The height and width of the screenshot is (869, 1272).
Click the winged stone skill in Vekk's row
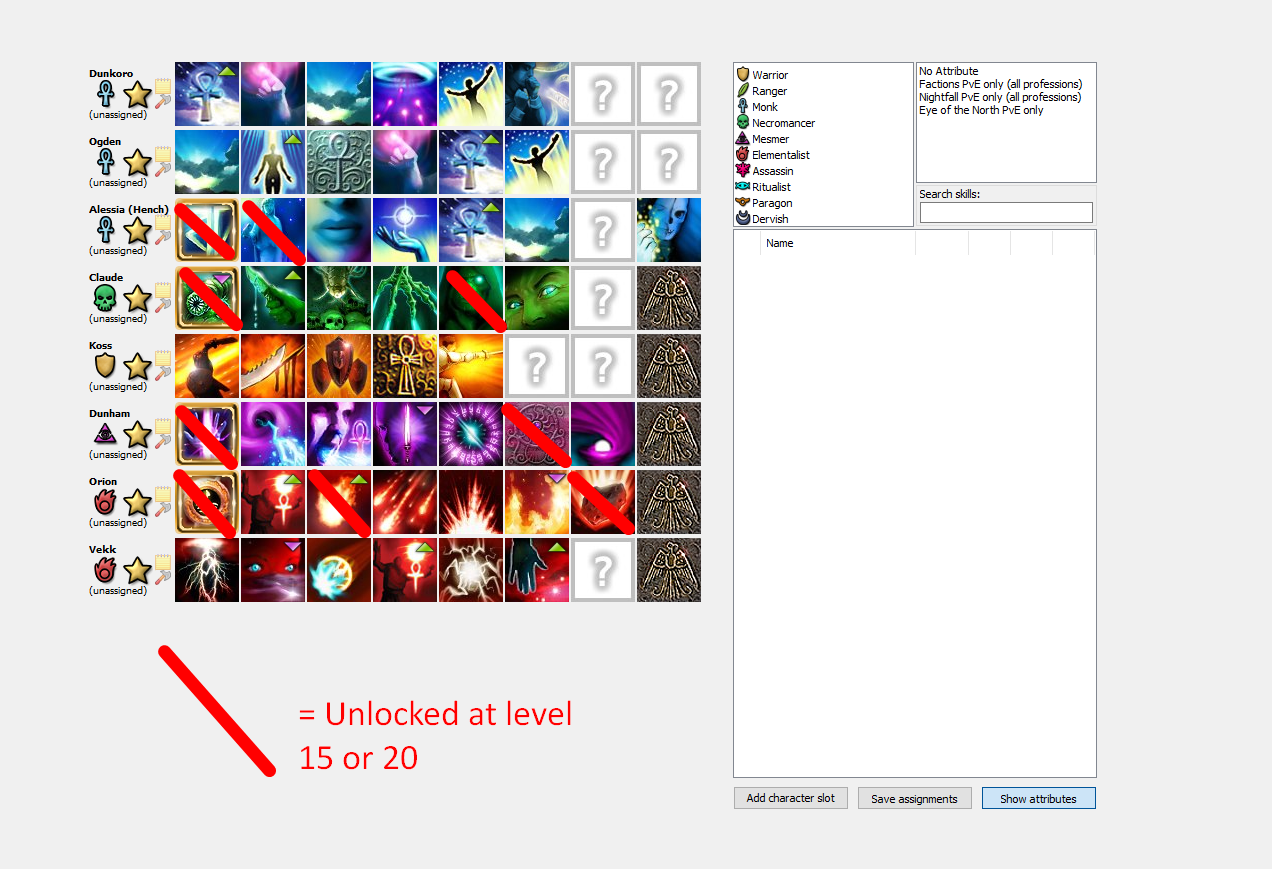click(669, 570)
